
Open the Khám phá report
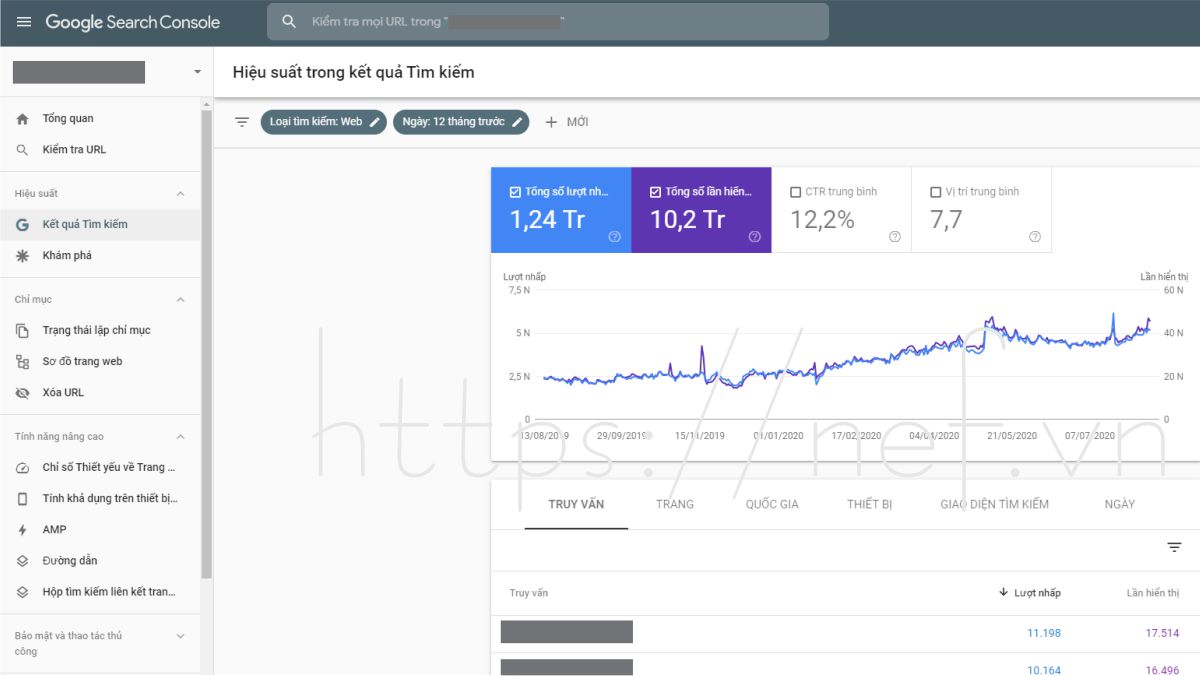click(67, 256)
